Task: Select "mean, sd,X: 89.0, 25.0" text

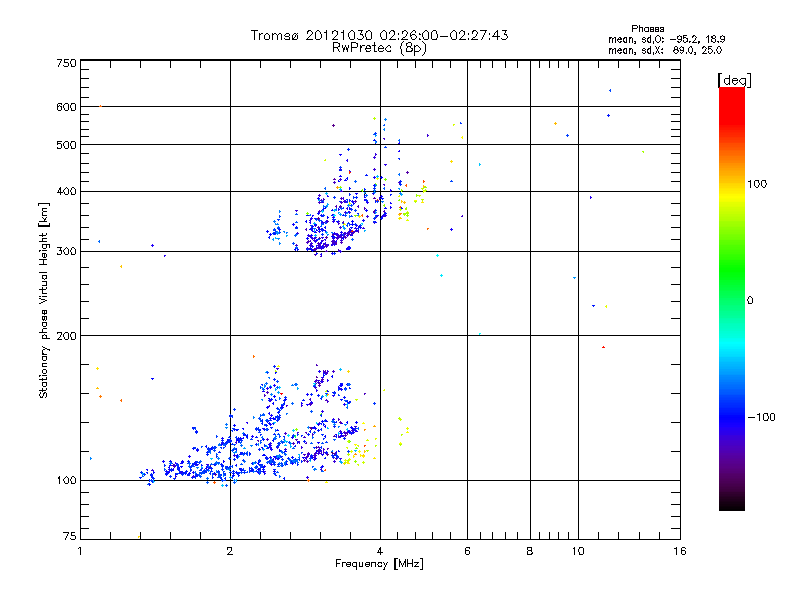Action: [x=665, y=50]
